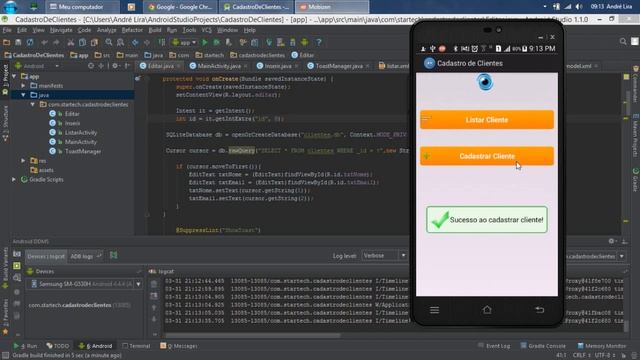Screen dimensions: 640x360
Task: Switch to the MainActivity.java editor tab
Action: tap(219, 66)
